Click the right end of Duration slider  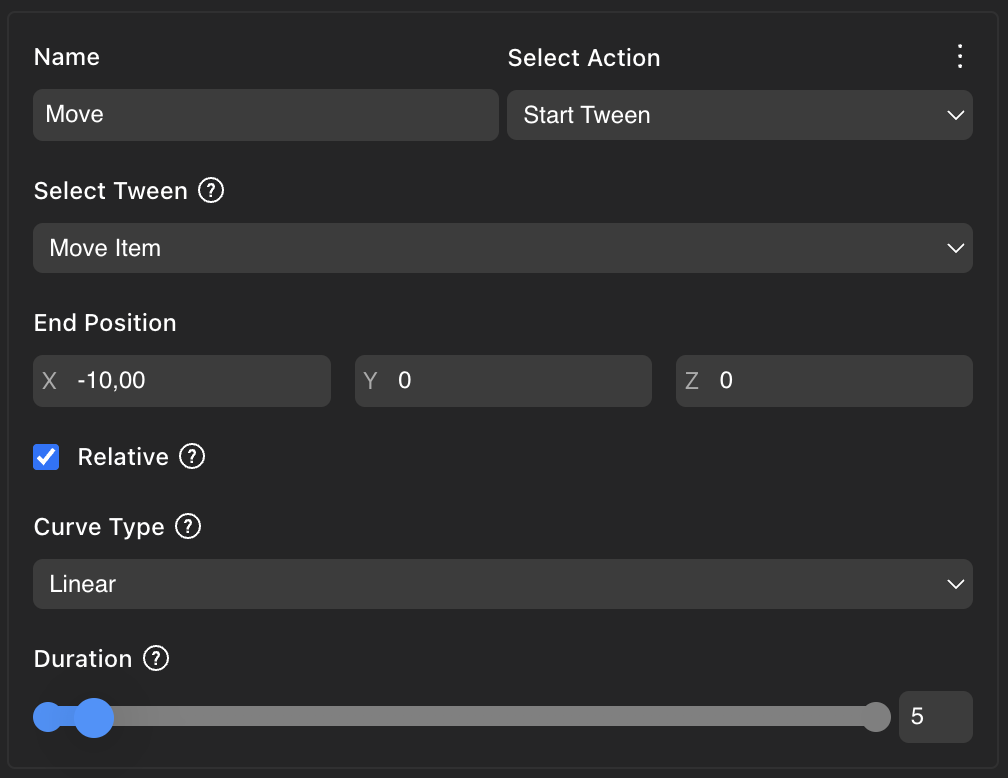(x=876, y=717)
